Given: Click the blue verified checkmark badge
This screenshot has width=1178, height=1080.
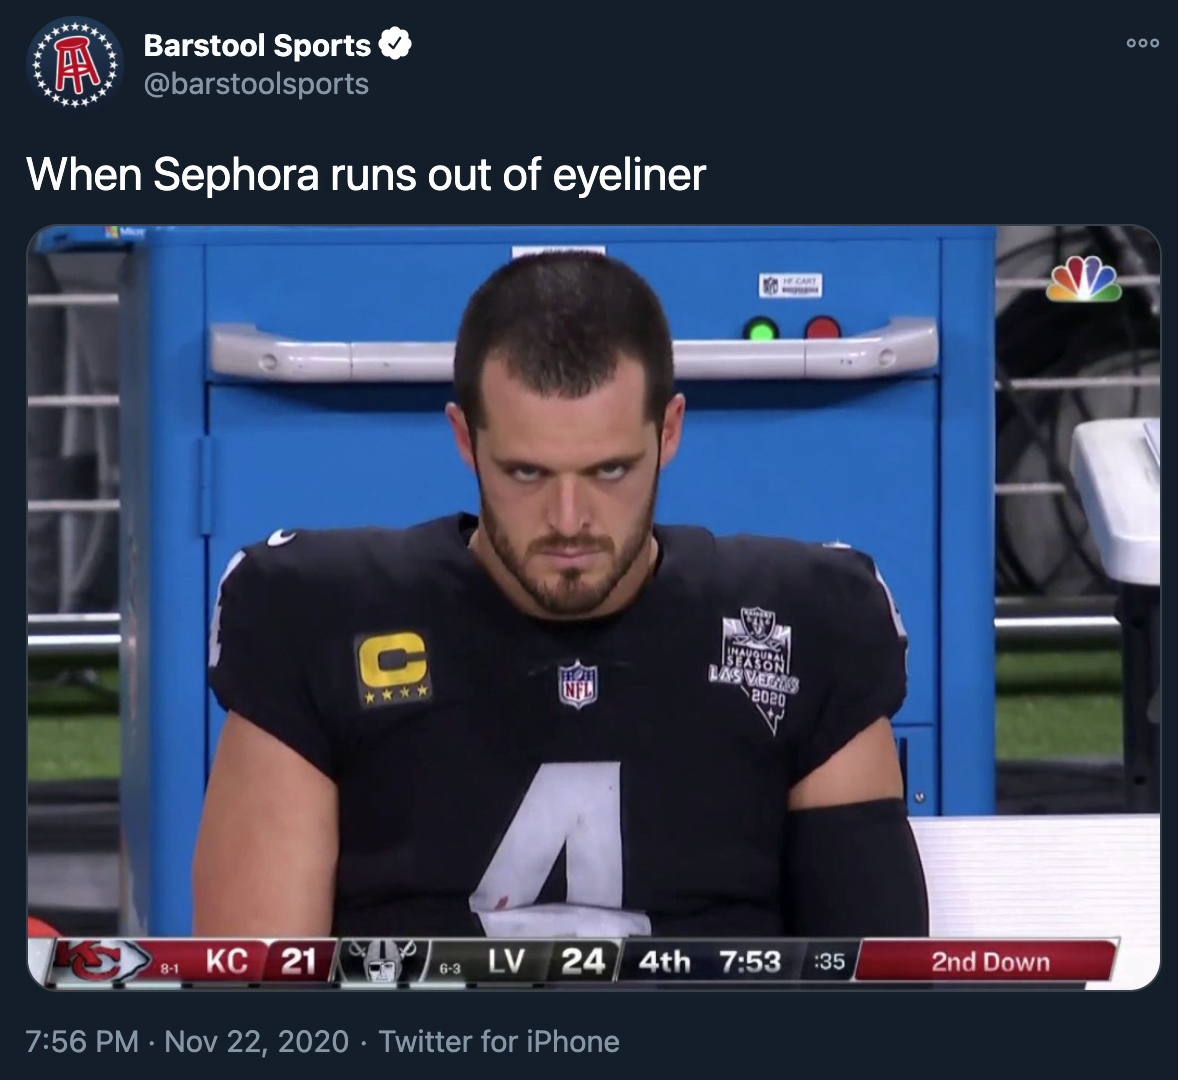Looking at the screenshot, I should 394,44.
